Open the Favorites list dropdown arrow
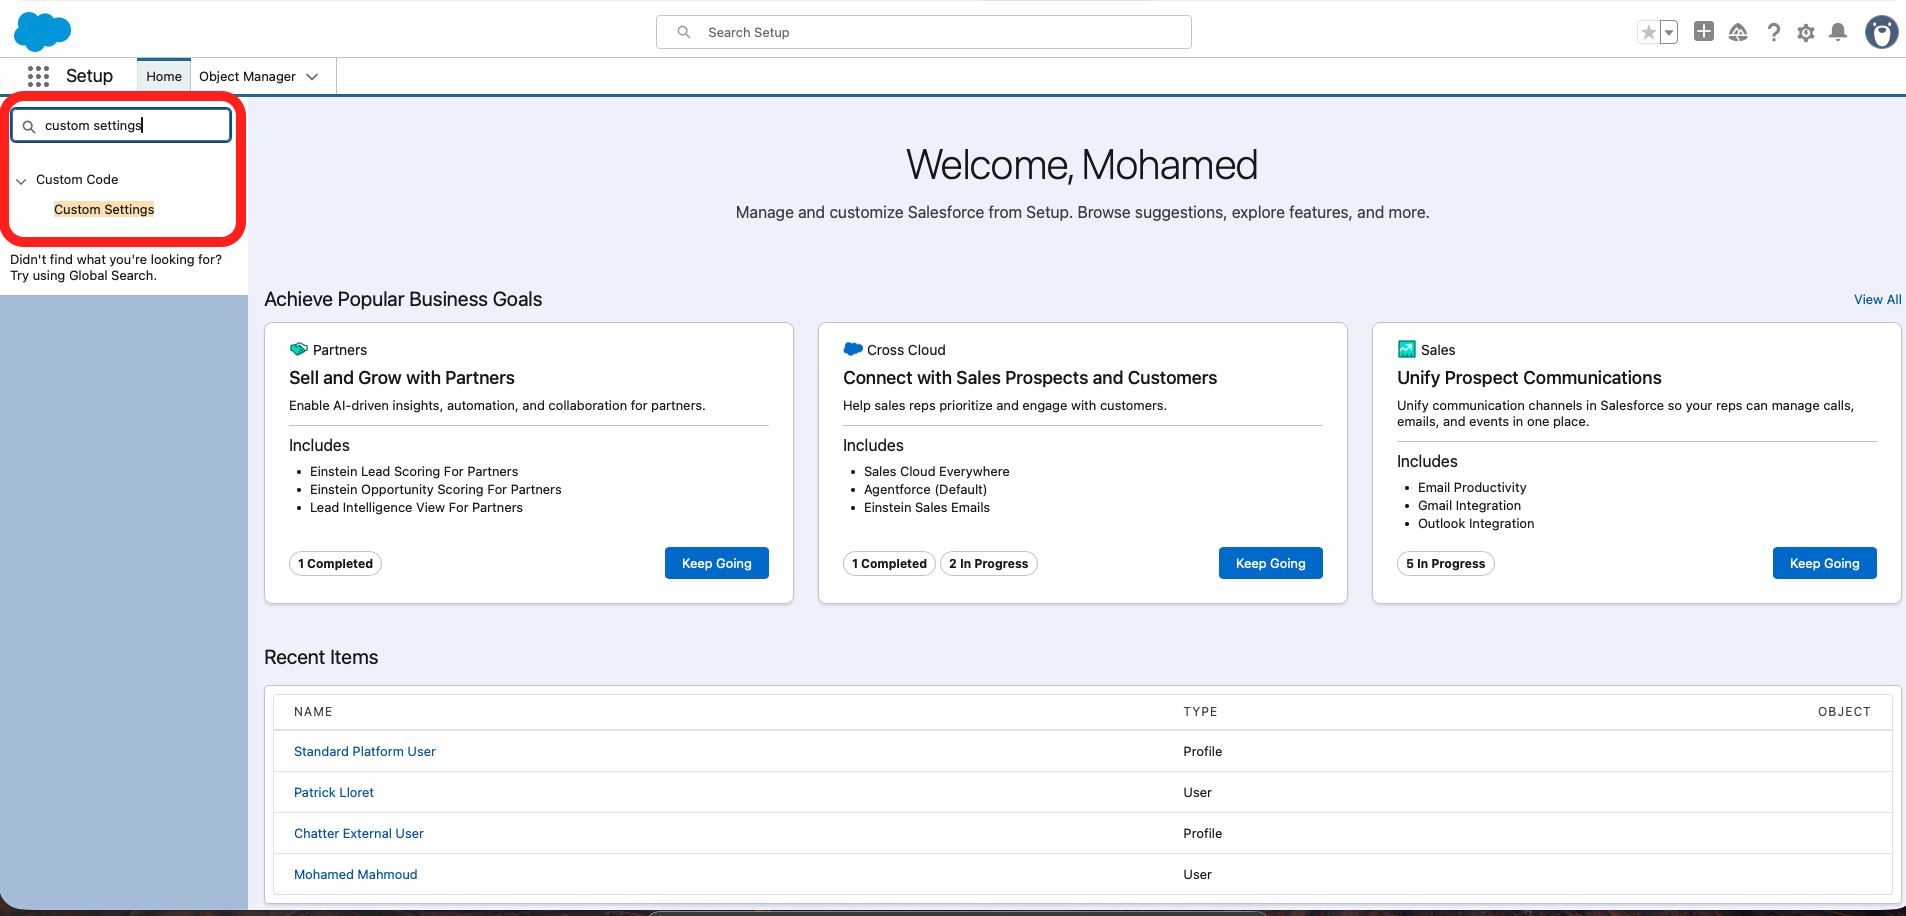The height and width of the screenshot is (916, 1906). 1669,33
